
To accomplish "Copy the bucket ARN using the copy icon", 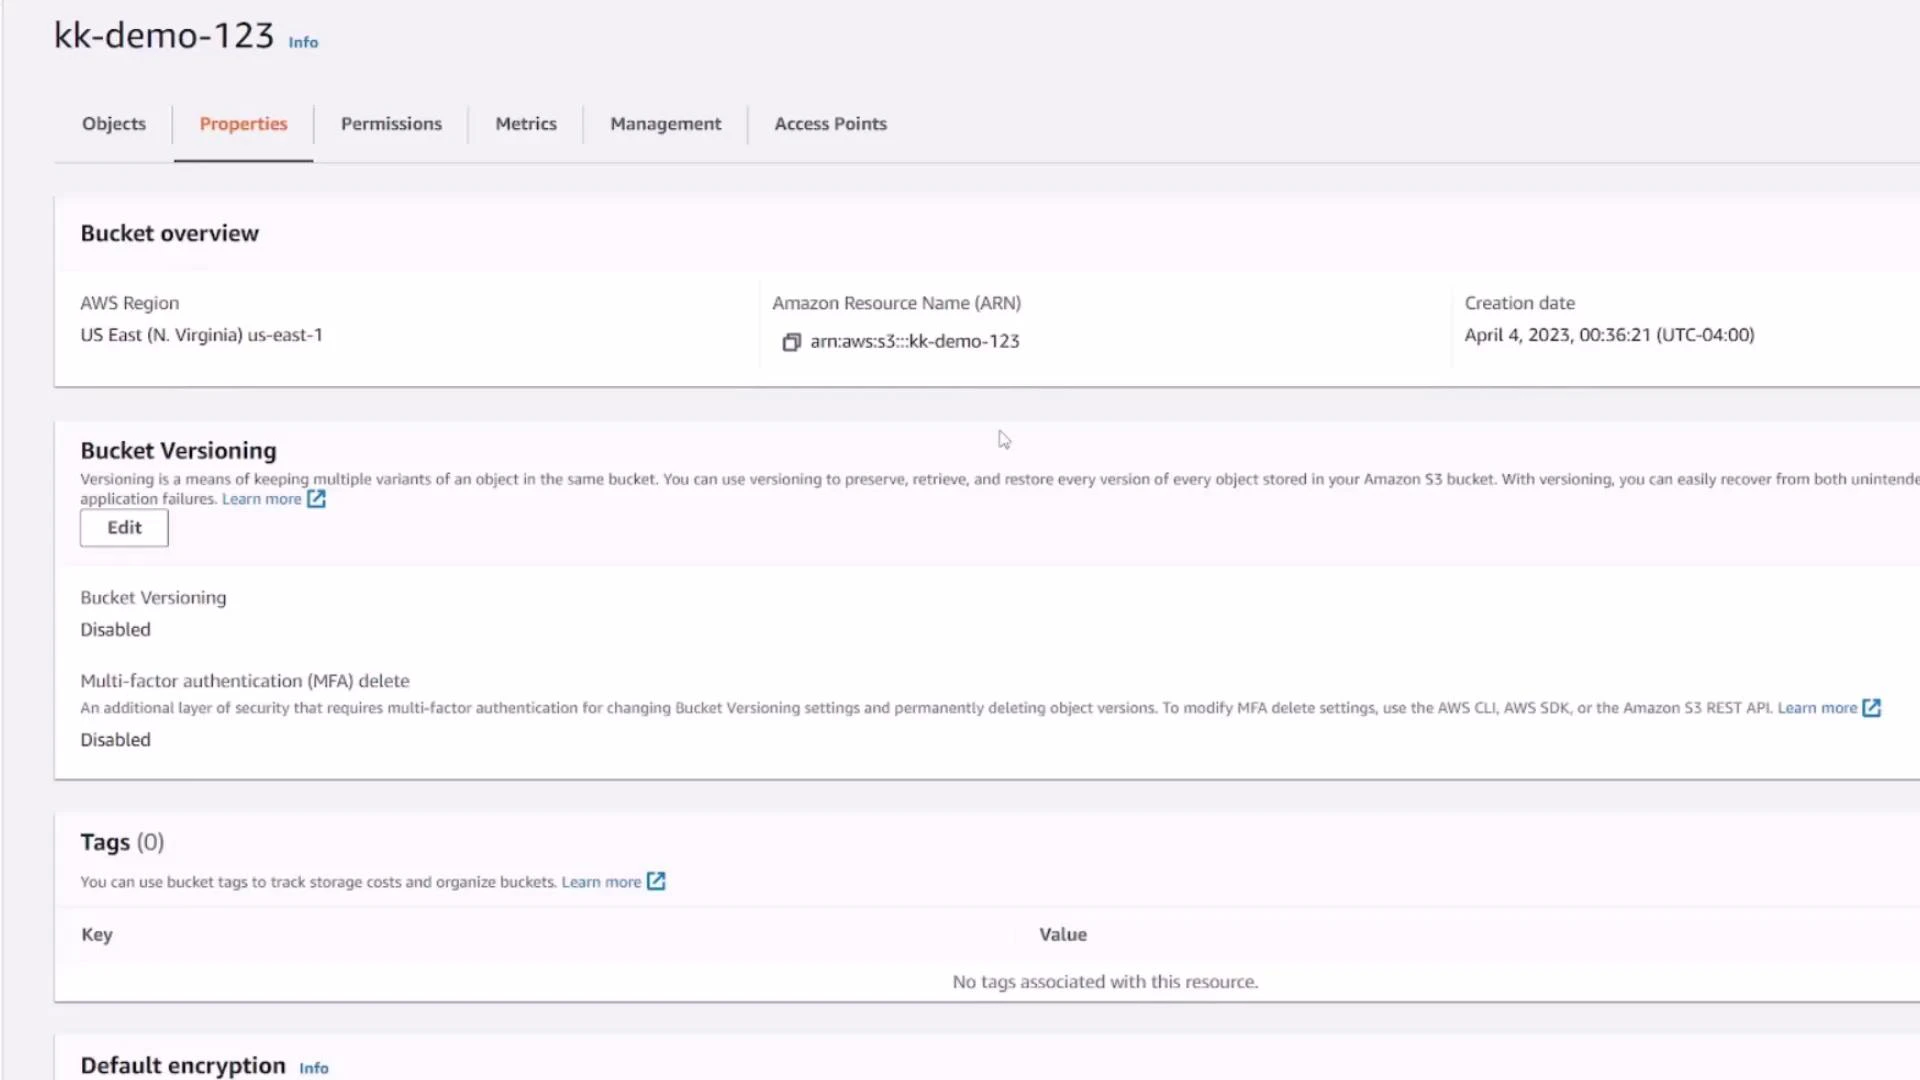I will click(x=791, y=341).
